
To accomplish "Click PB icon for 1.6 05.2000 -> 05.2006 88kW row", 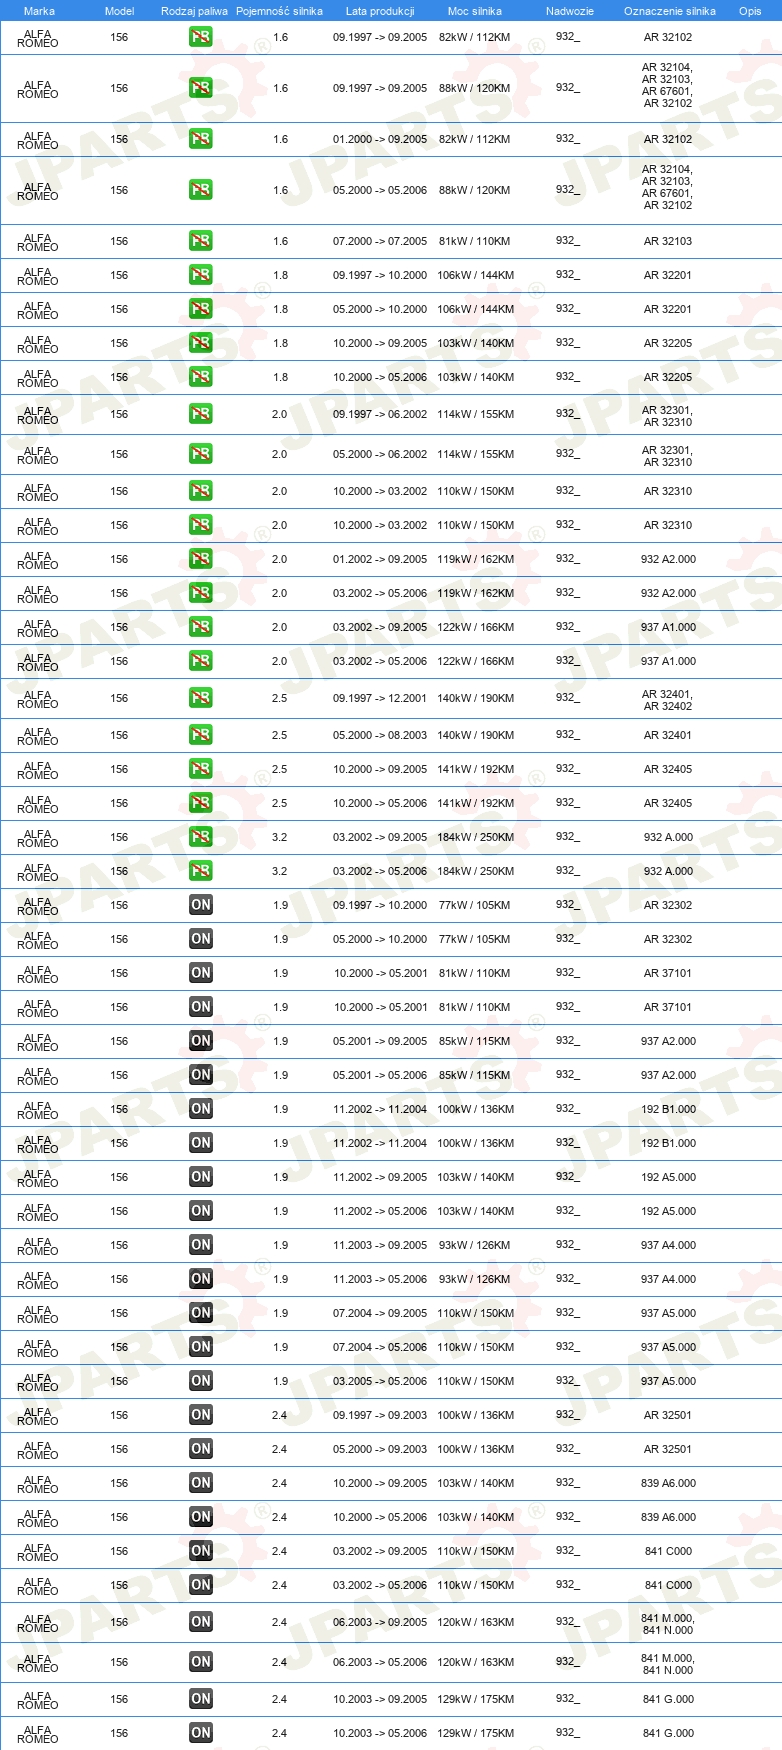I will click(x=201, y=190).
